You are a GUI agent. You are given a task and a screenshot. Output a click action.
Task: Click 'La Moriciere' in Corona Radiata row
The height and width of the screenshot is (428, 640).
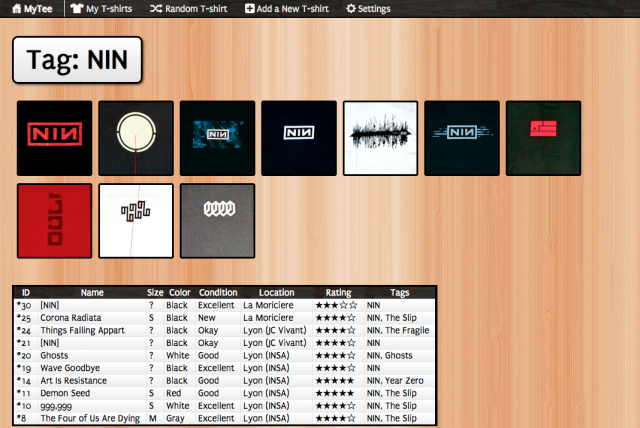pos(268,318)
